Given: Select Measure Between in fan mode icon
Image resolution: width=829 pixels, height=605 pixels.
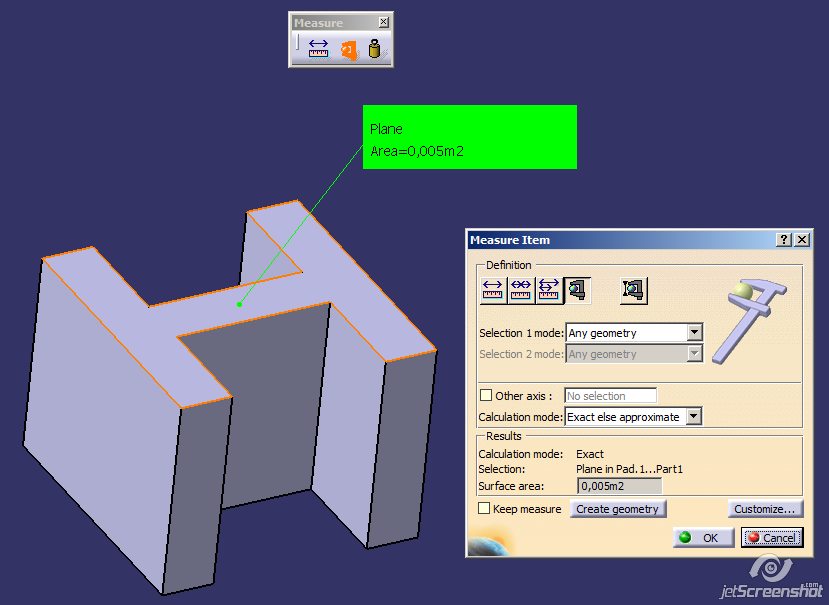Looking at the screenshot, I should 548,290.
